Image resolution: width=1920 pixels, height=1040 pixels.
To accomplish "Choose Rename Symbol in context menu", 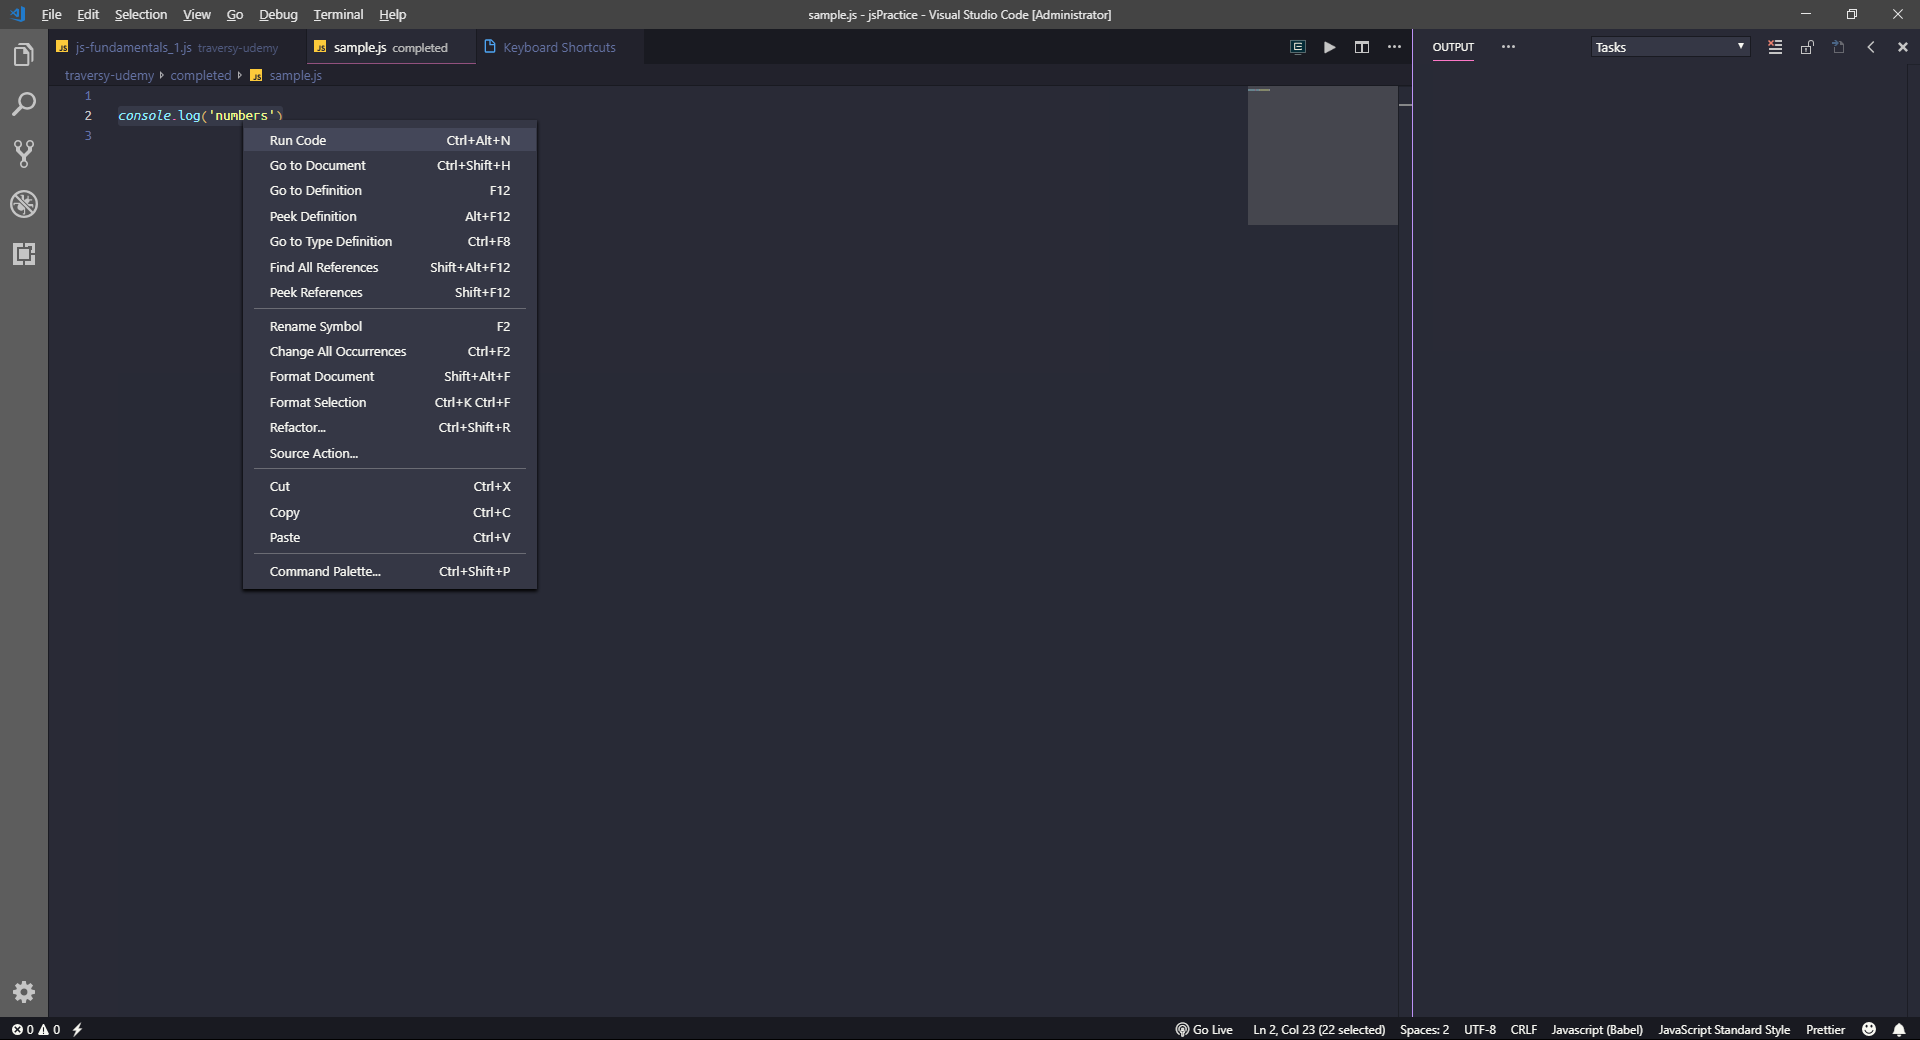I will [390, 326].
